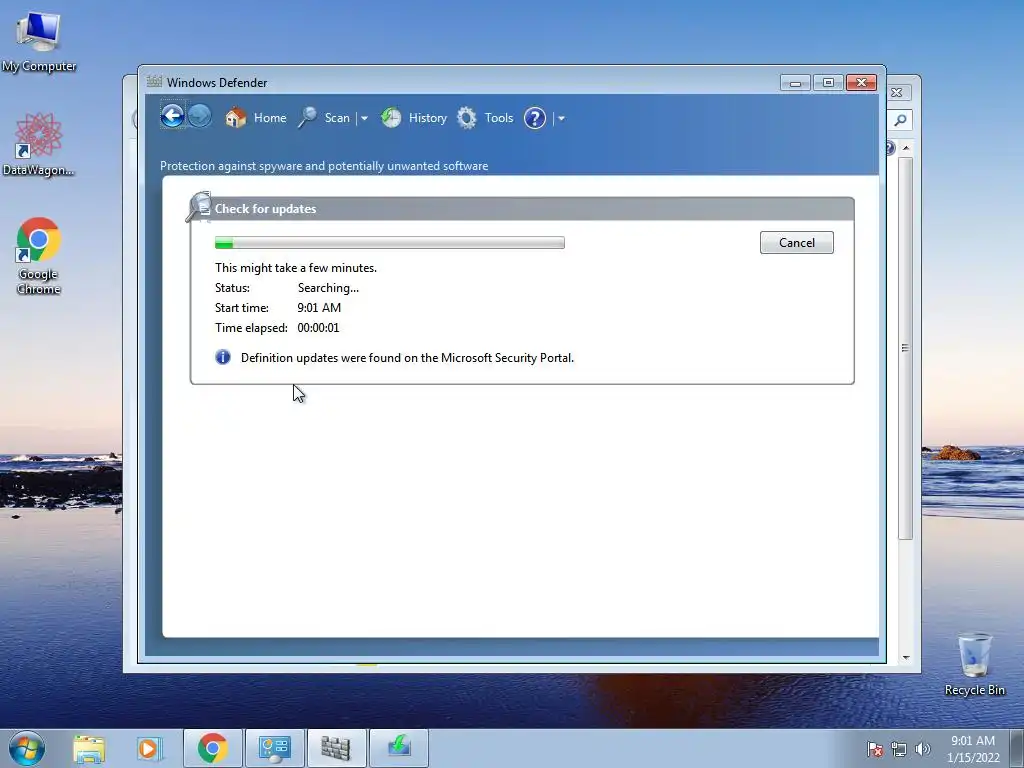
Task: Select the My Computer desktop icon
Action: (x=39, y=41)
